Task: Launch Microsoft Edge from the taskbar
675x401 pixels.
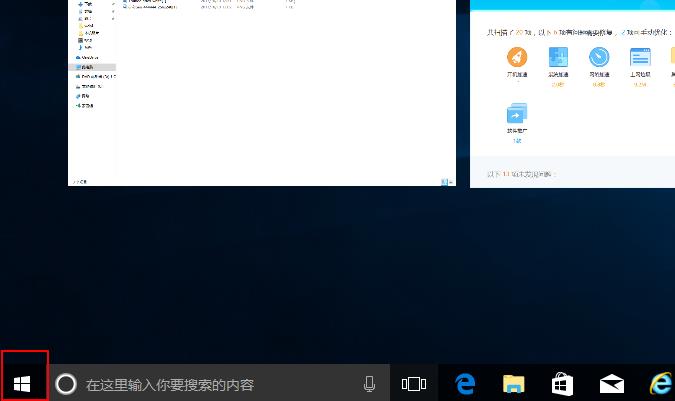Action: (465, 384)
